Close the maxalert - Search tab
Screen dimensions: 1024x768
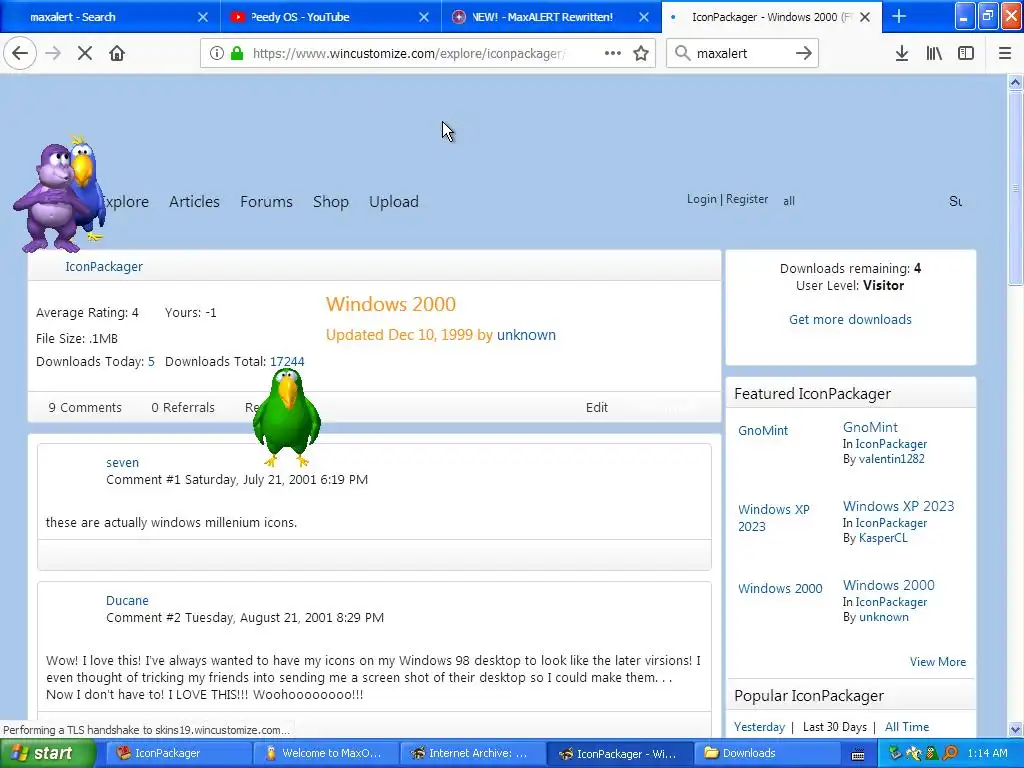click(203, 17)
